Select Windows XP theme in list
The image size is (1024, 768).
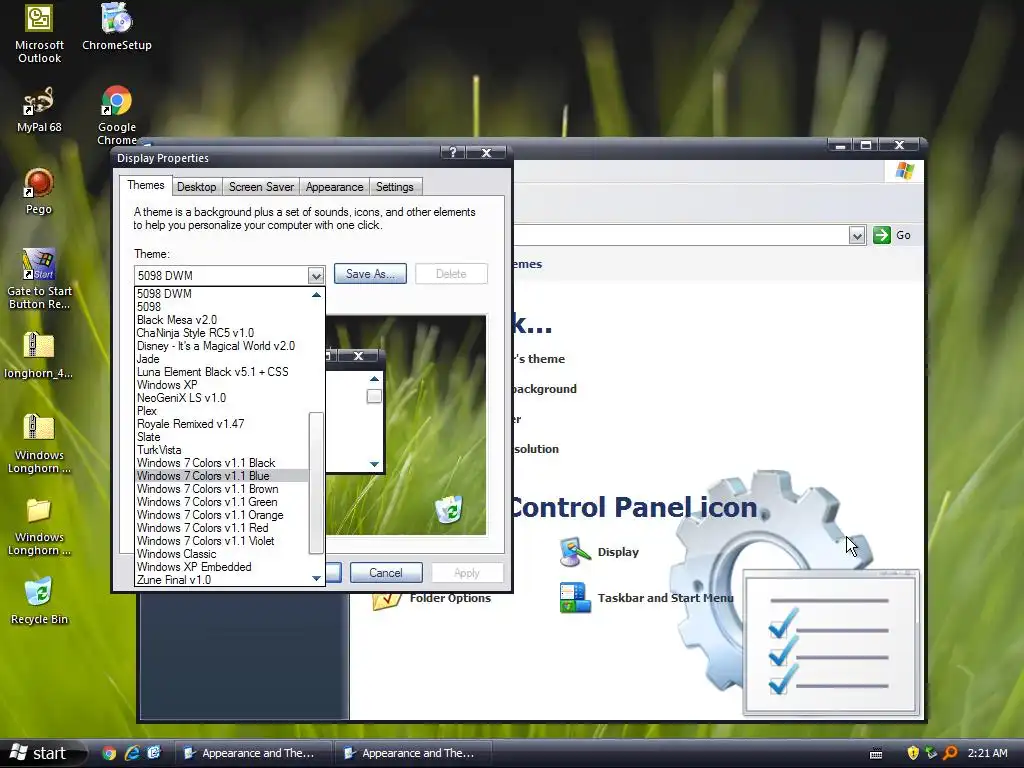[x=222, y=385]
